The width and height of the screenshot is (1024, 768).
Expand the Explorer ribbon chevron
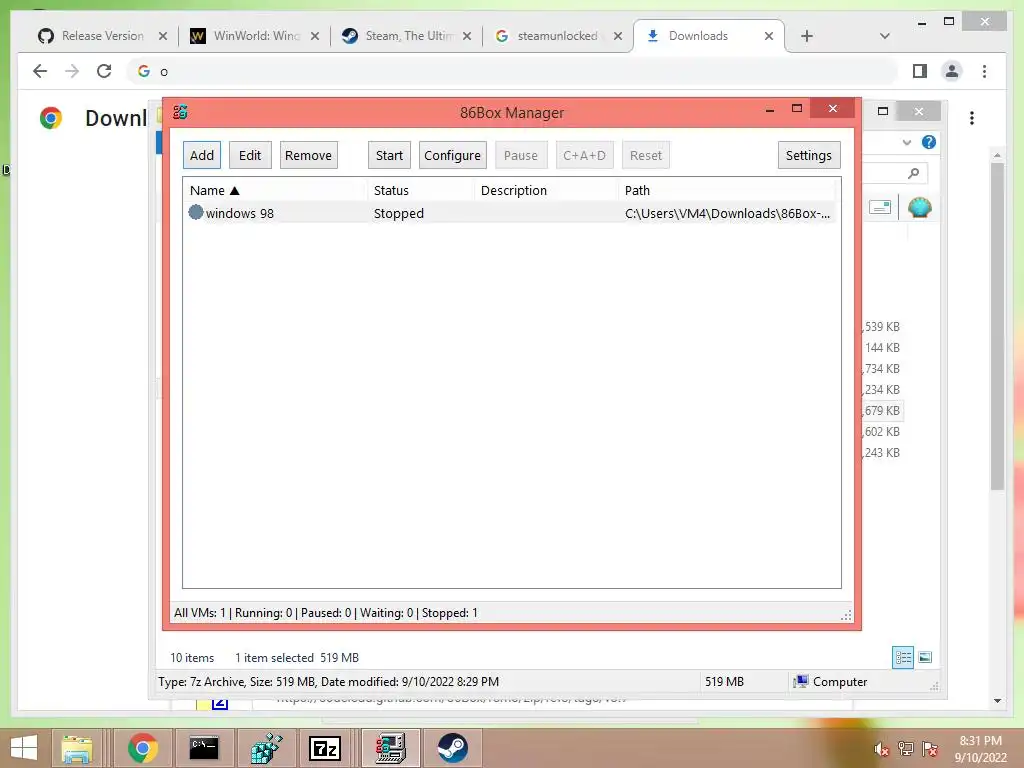[906, 142]
